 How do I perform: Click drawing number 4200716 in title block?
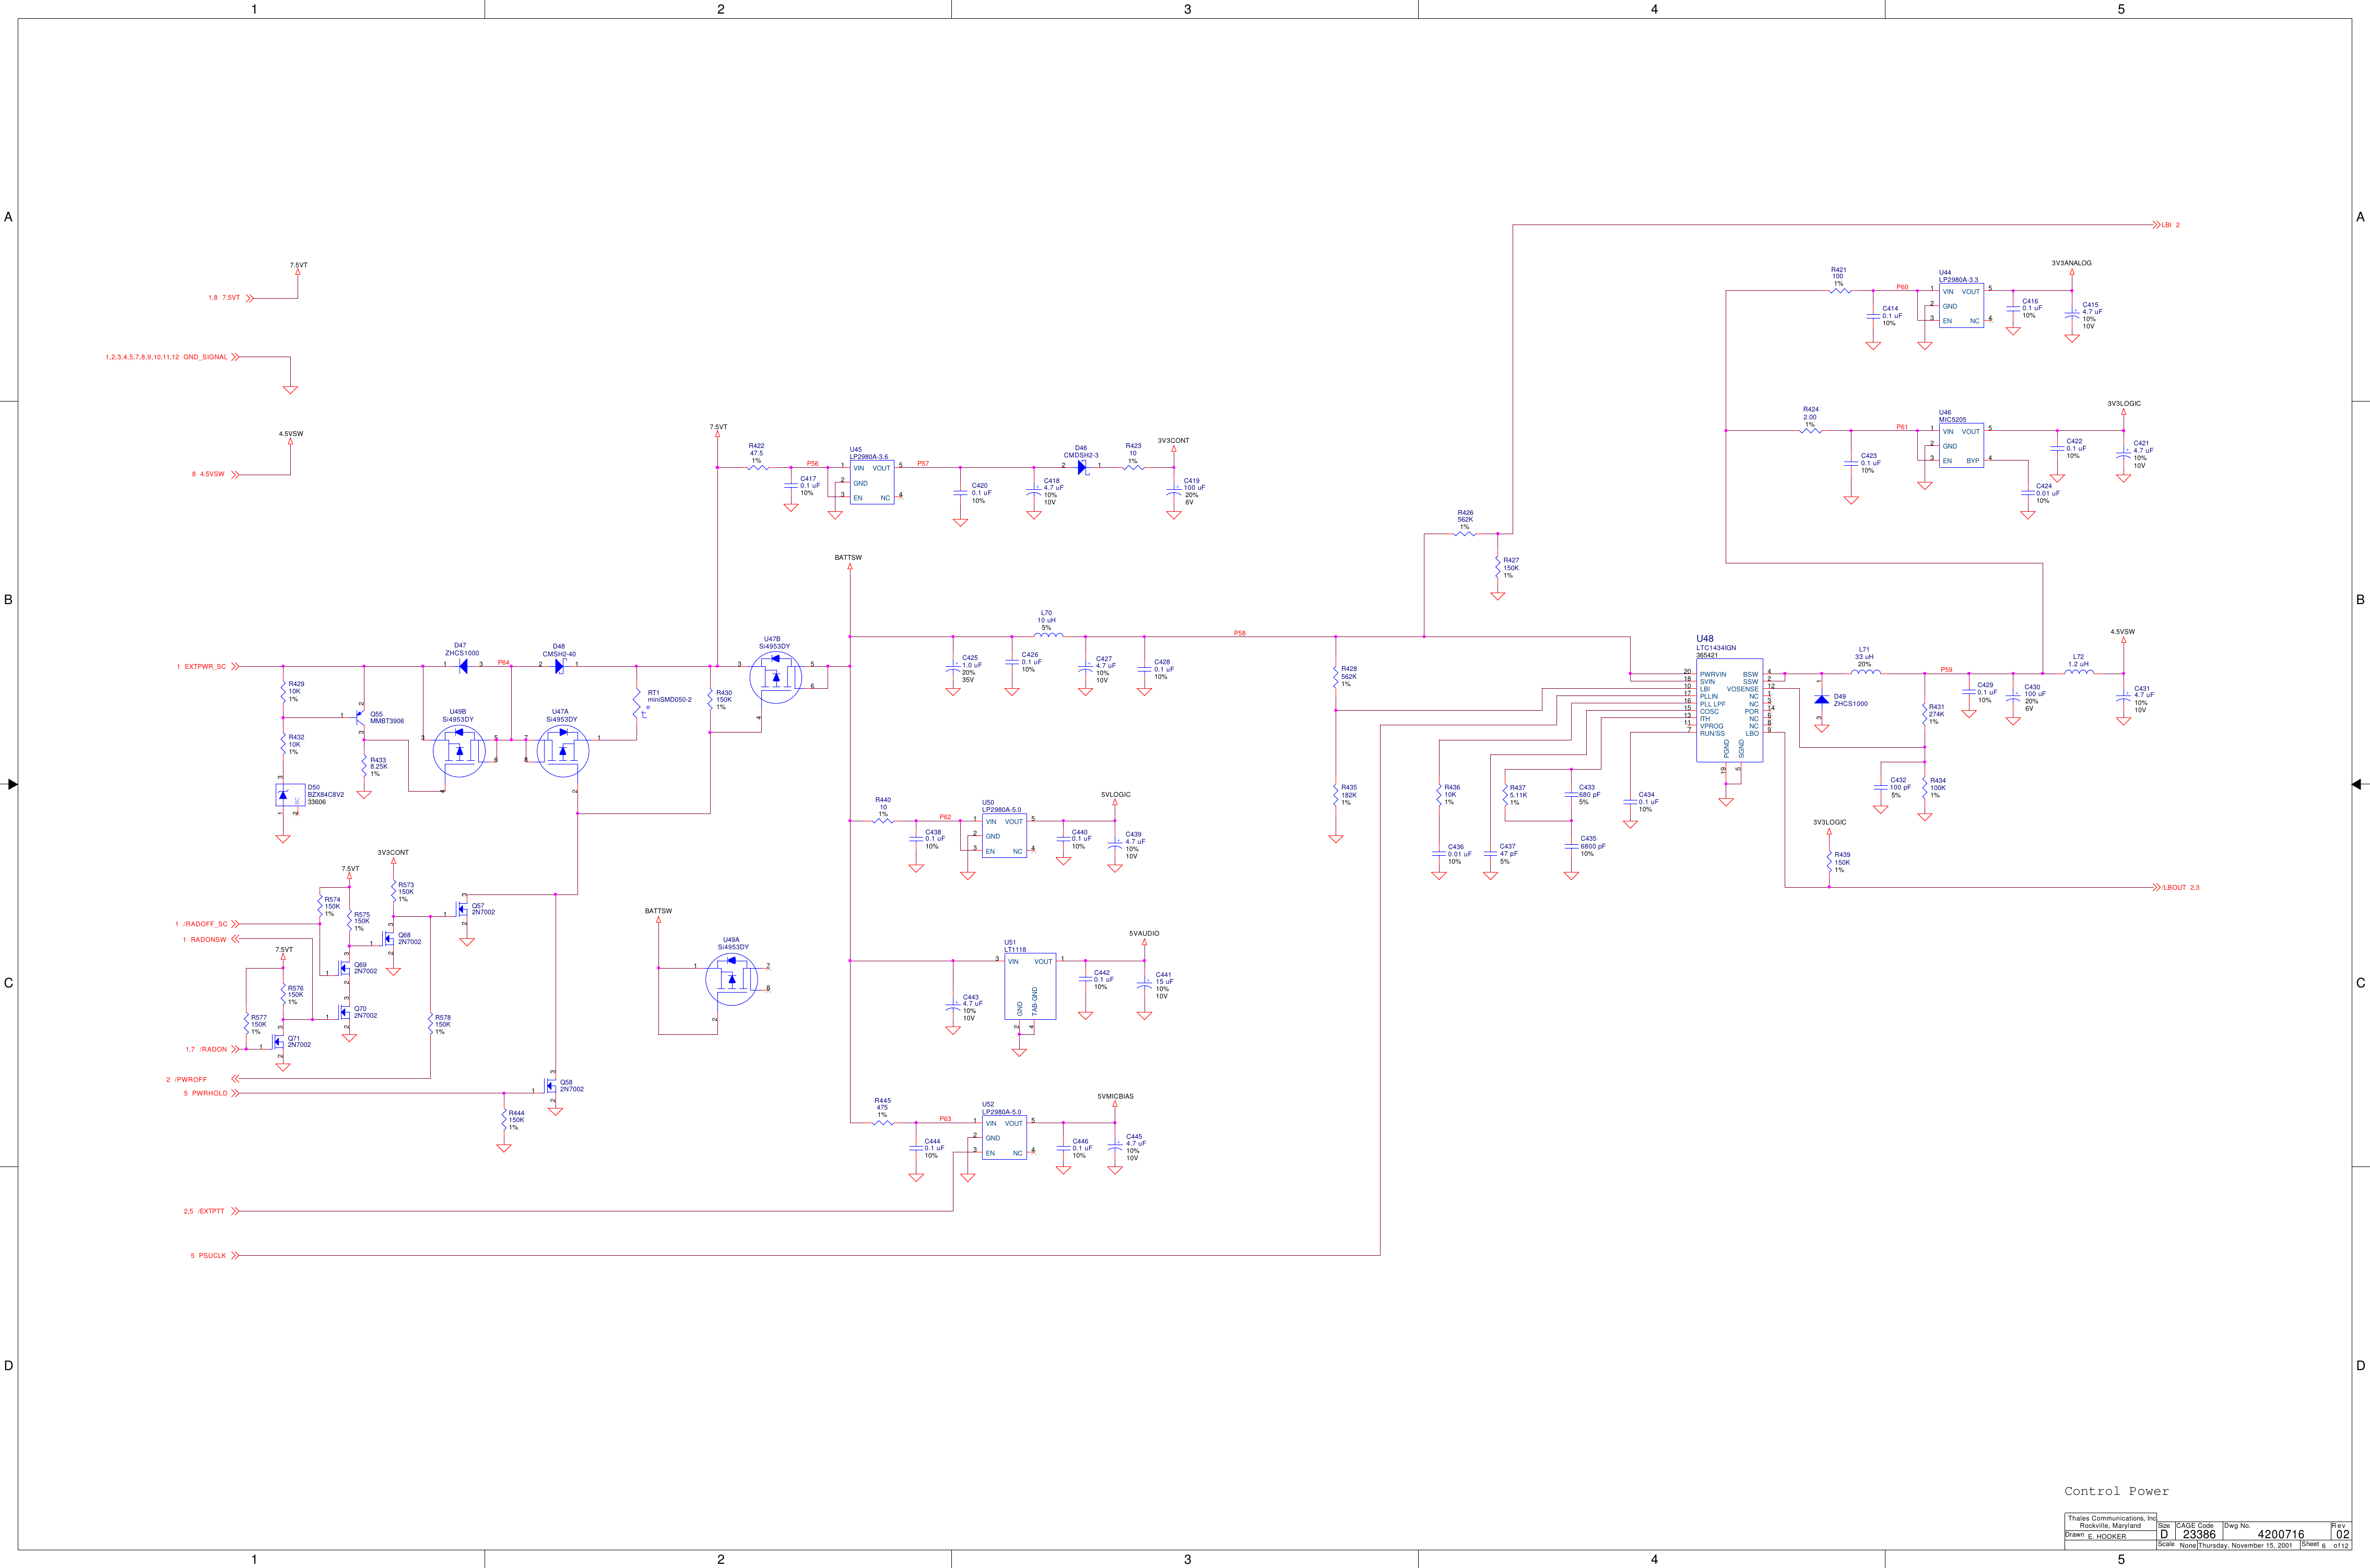[x=2281, y=1534]
